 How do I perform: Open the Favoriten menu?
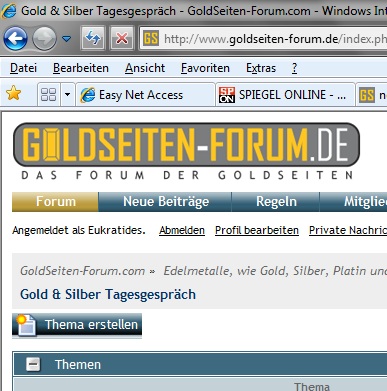coord(205,68)
